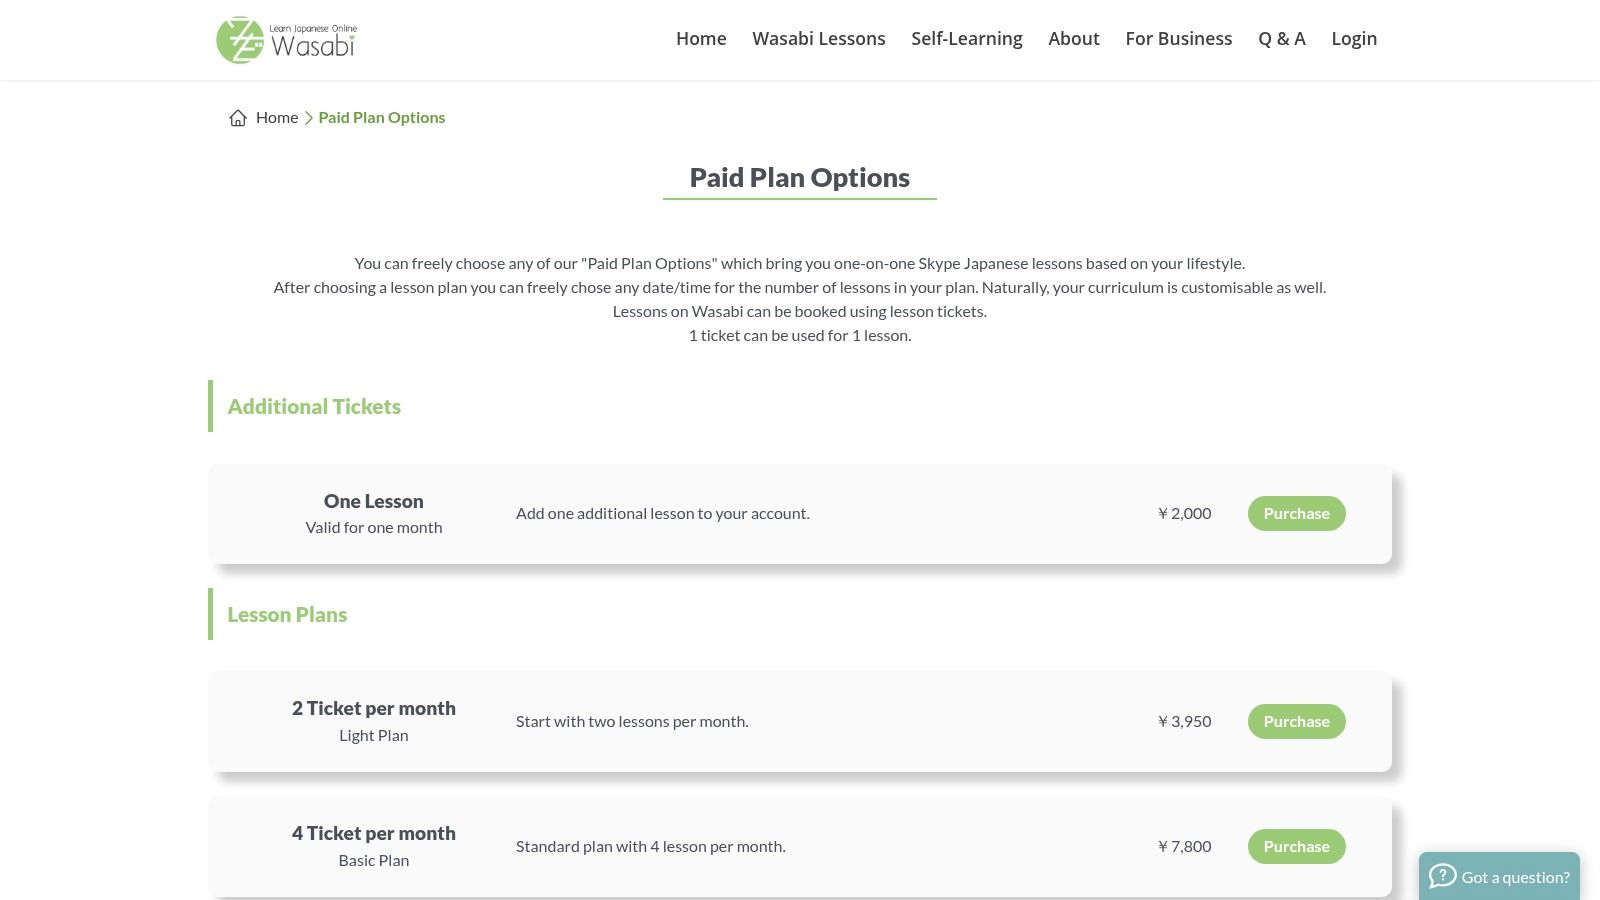Click the Home breadcrumb link

[x=277, y=118]
